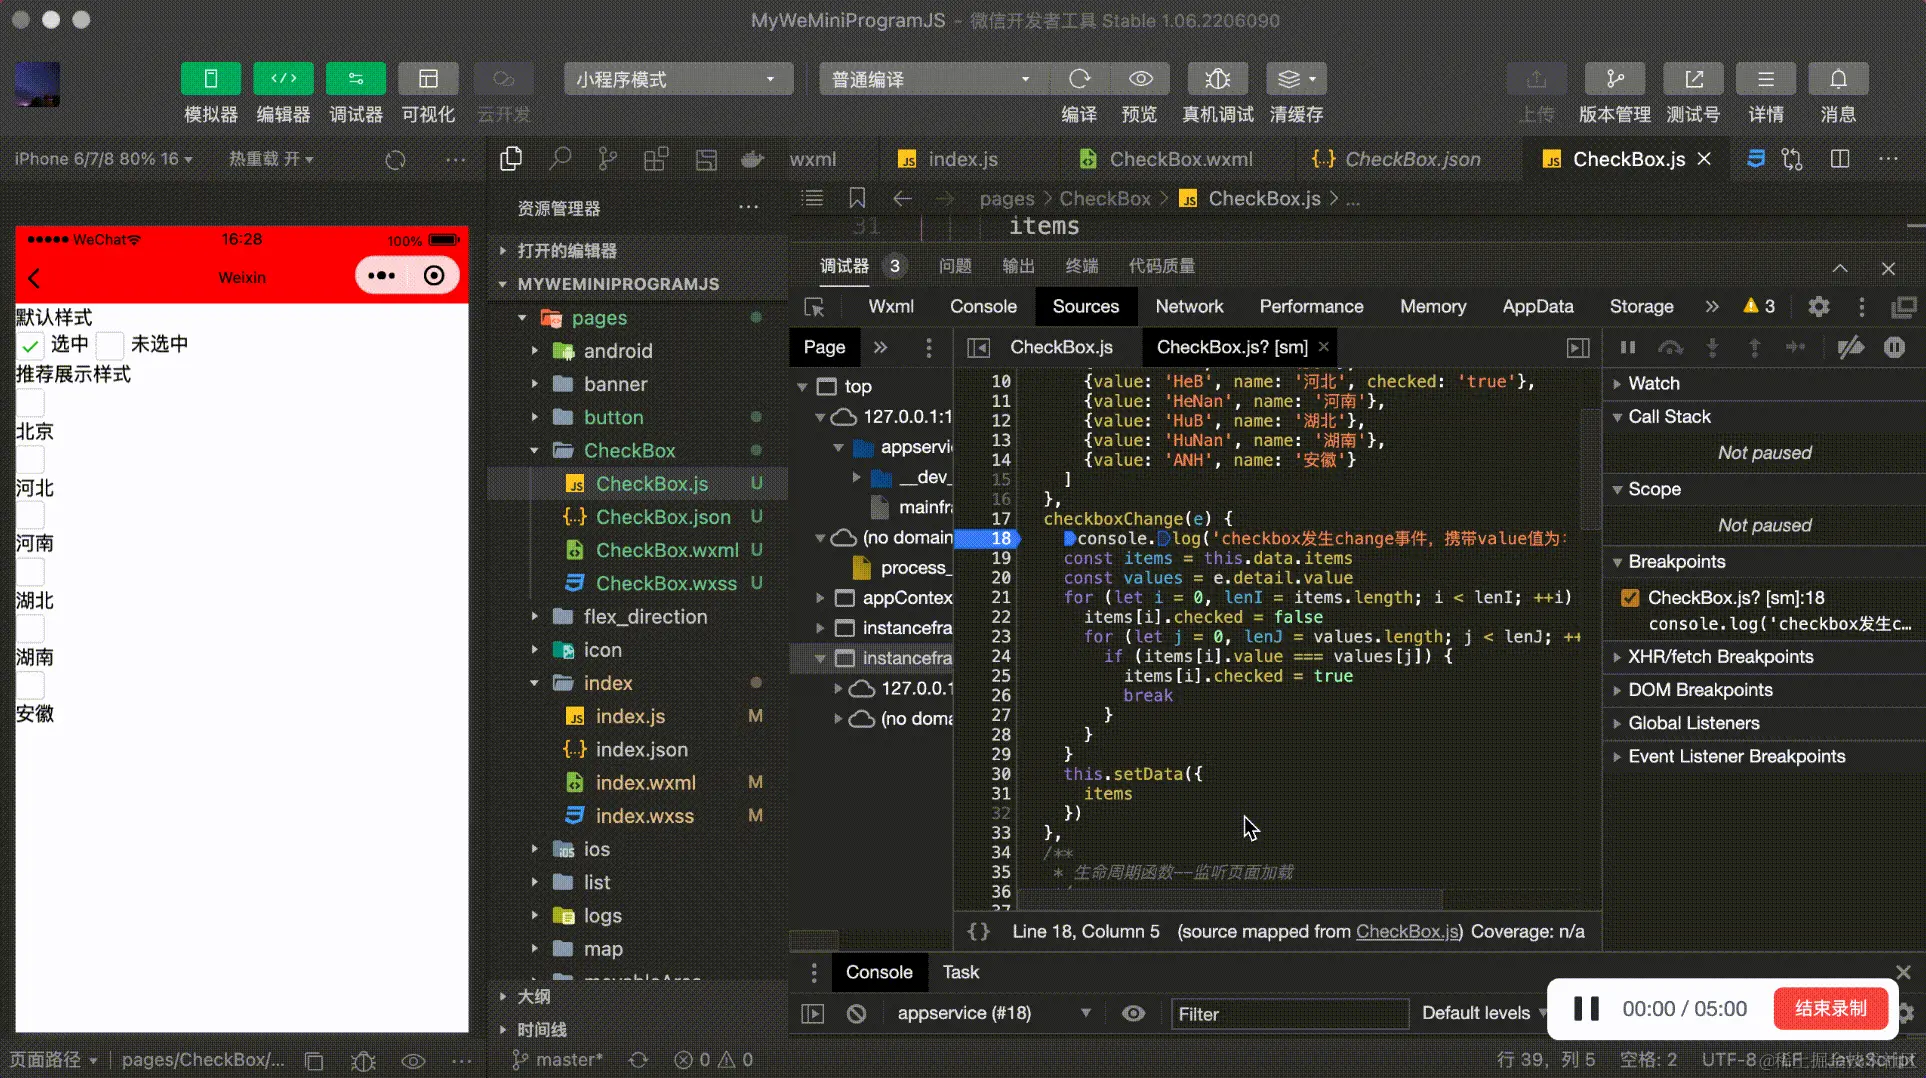Viewport: 1926px width, 1078px height.
Task: Pretty-print the source with braces icon
Action: click(979, 932)
